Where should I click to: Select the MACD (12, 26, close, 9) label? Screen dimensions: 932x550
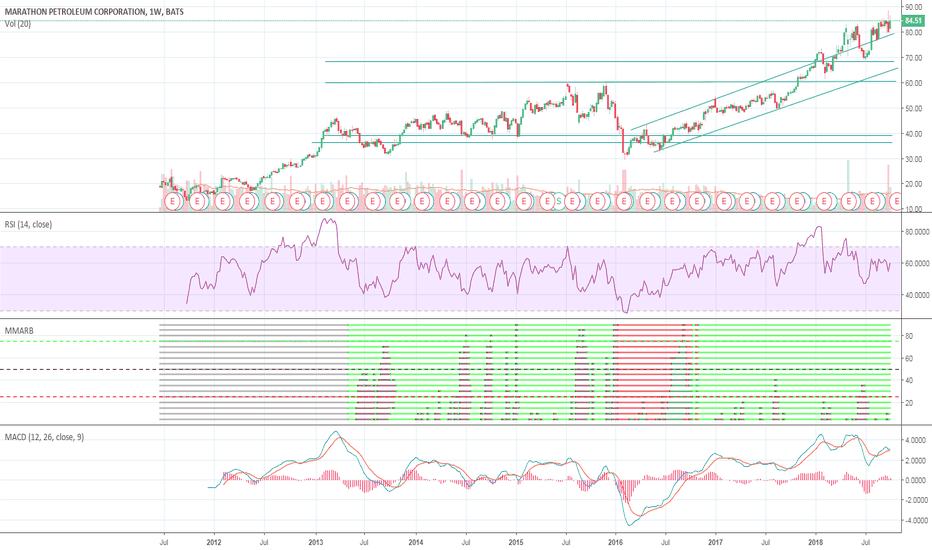click(44, 437)
